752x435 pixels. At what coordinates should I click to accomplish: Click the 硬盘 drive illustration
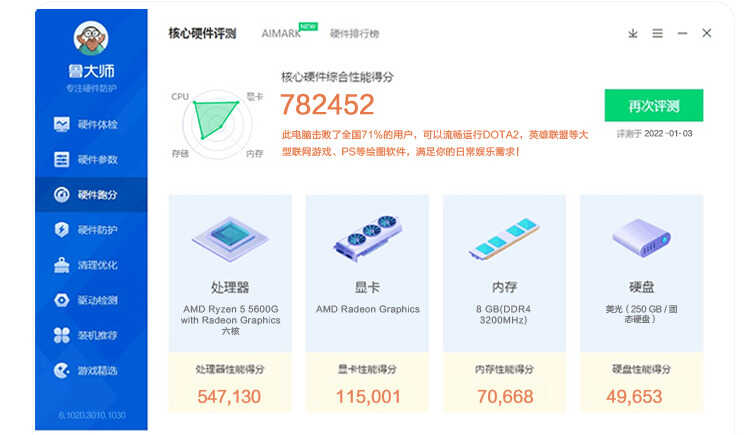(x=641, y=237)
